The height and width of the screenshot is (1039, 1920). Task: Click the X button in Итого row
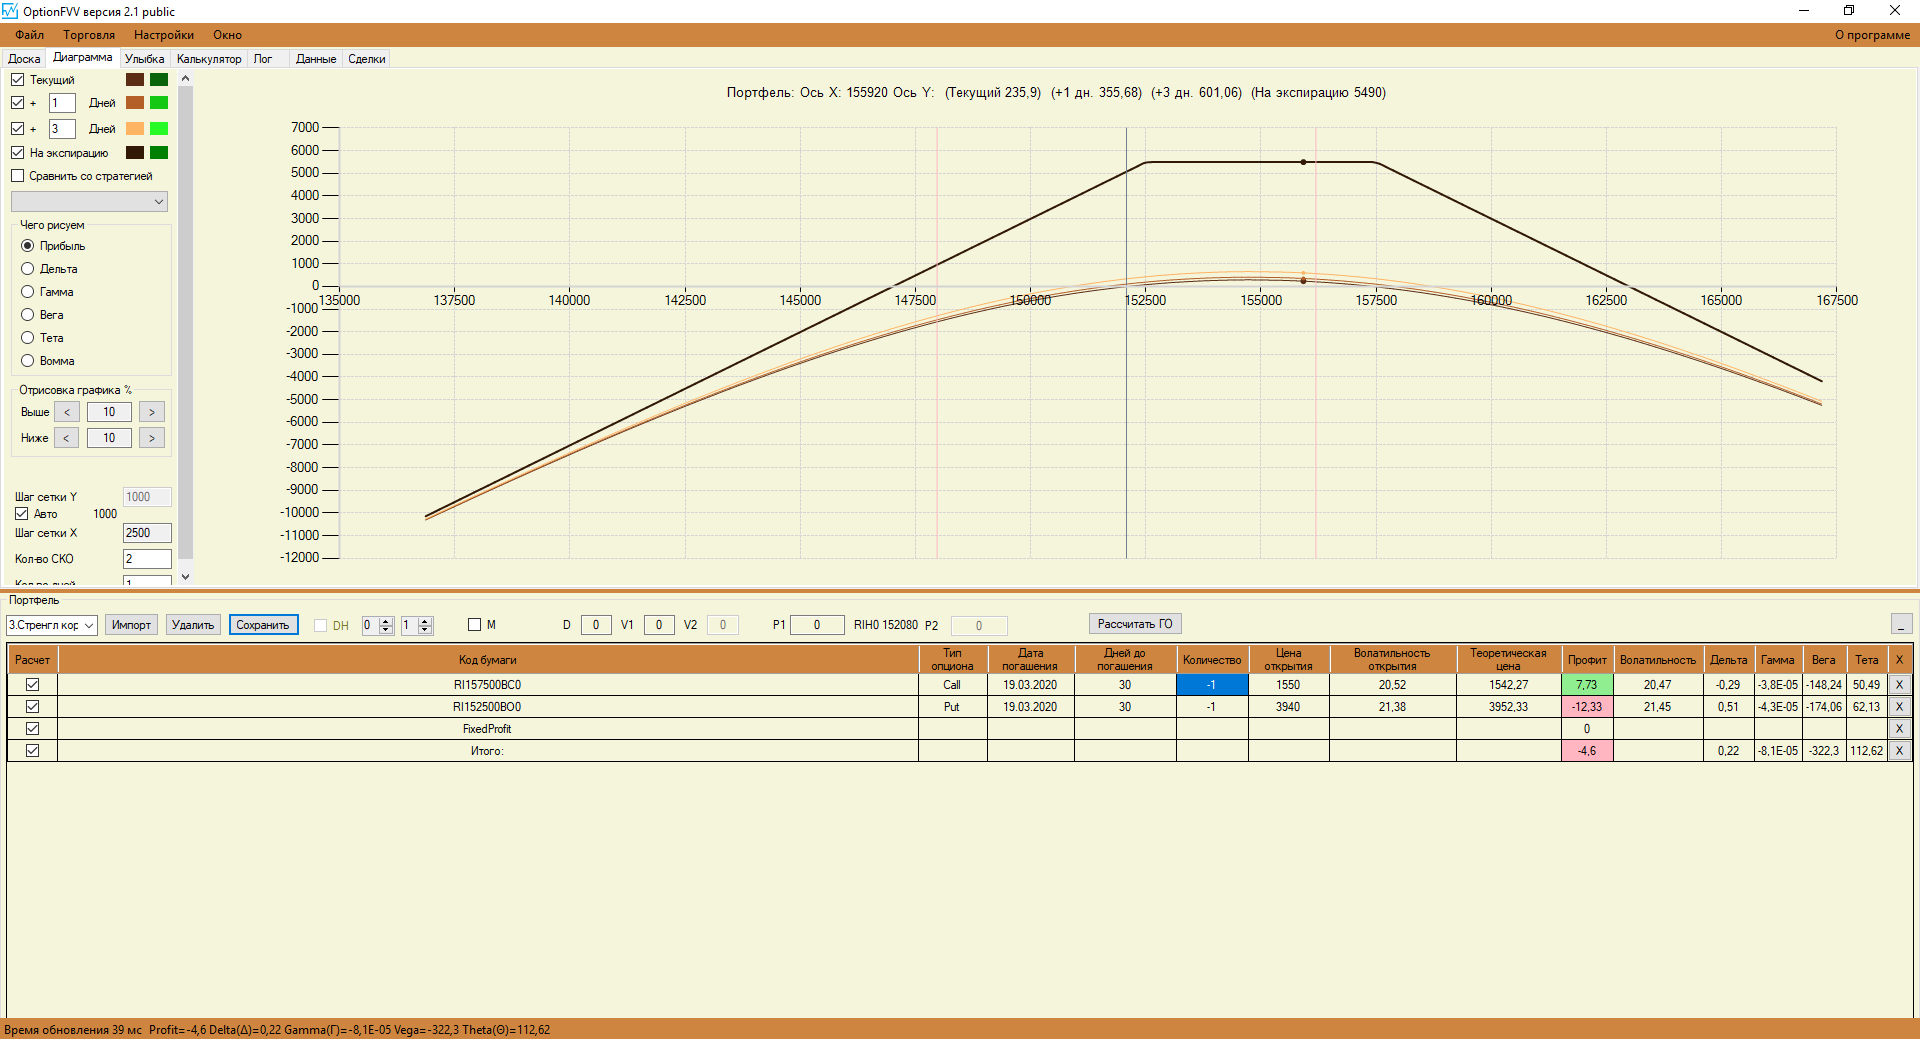1899,751
